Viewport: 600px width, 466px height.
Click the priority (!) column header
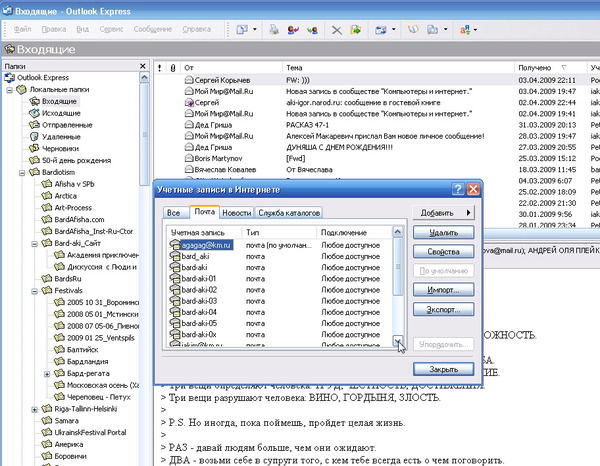click(160, 68)
